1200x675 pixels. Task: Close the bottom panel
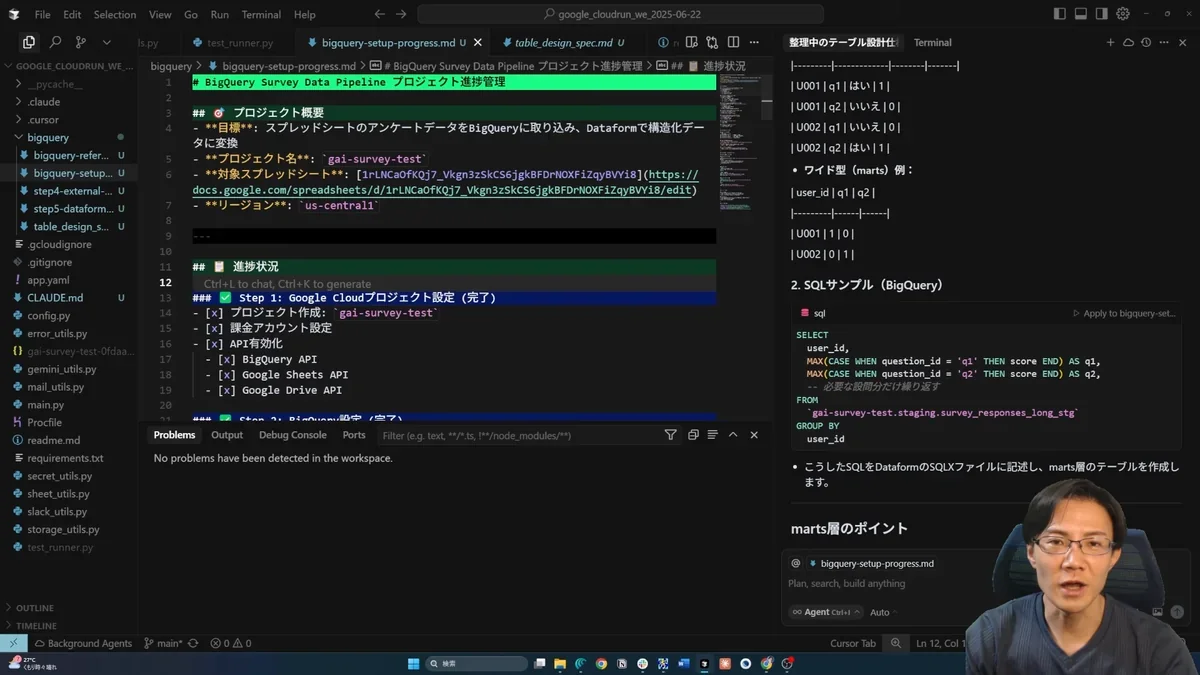(x=754, y=435)
